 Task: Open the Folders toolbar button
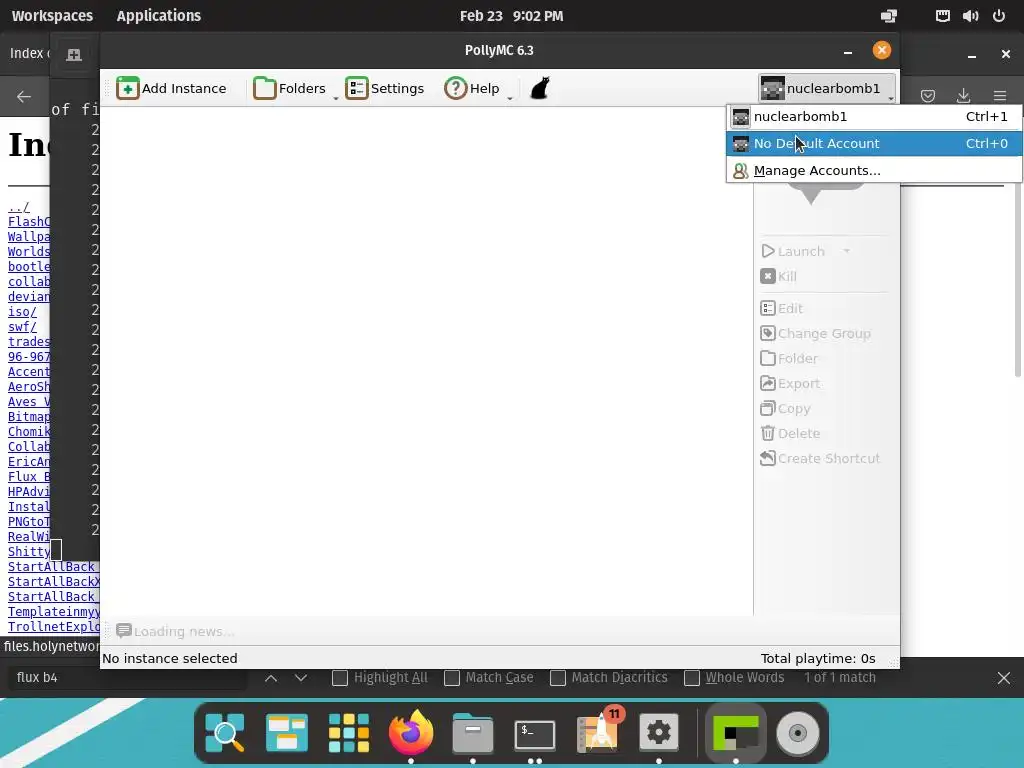point(289,88)
